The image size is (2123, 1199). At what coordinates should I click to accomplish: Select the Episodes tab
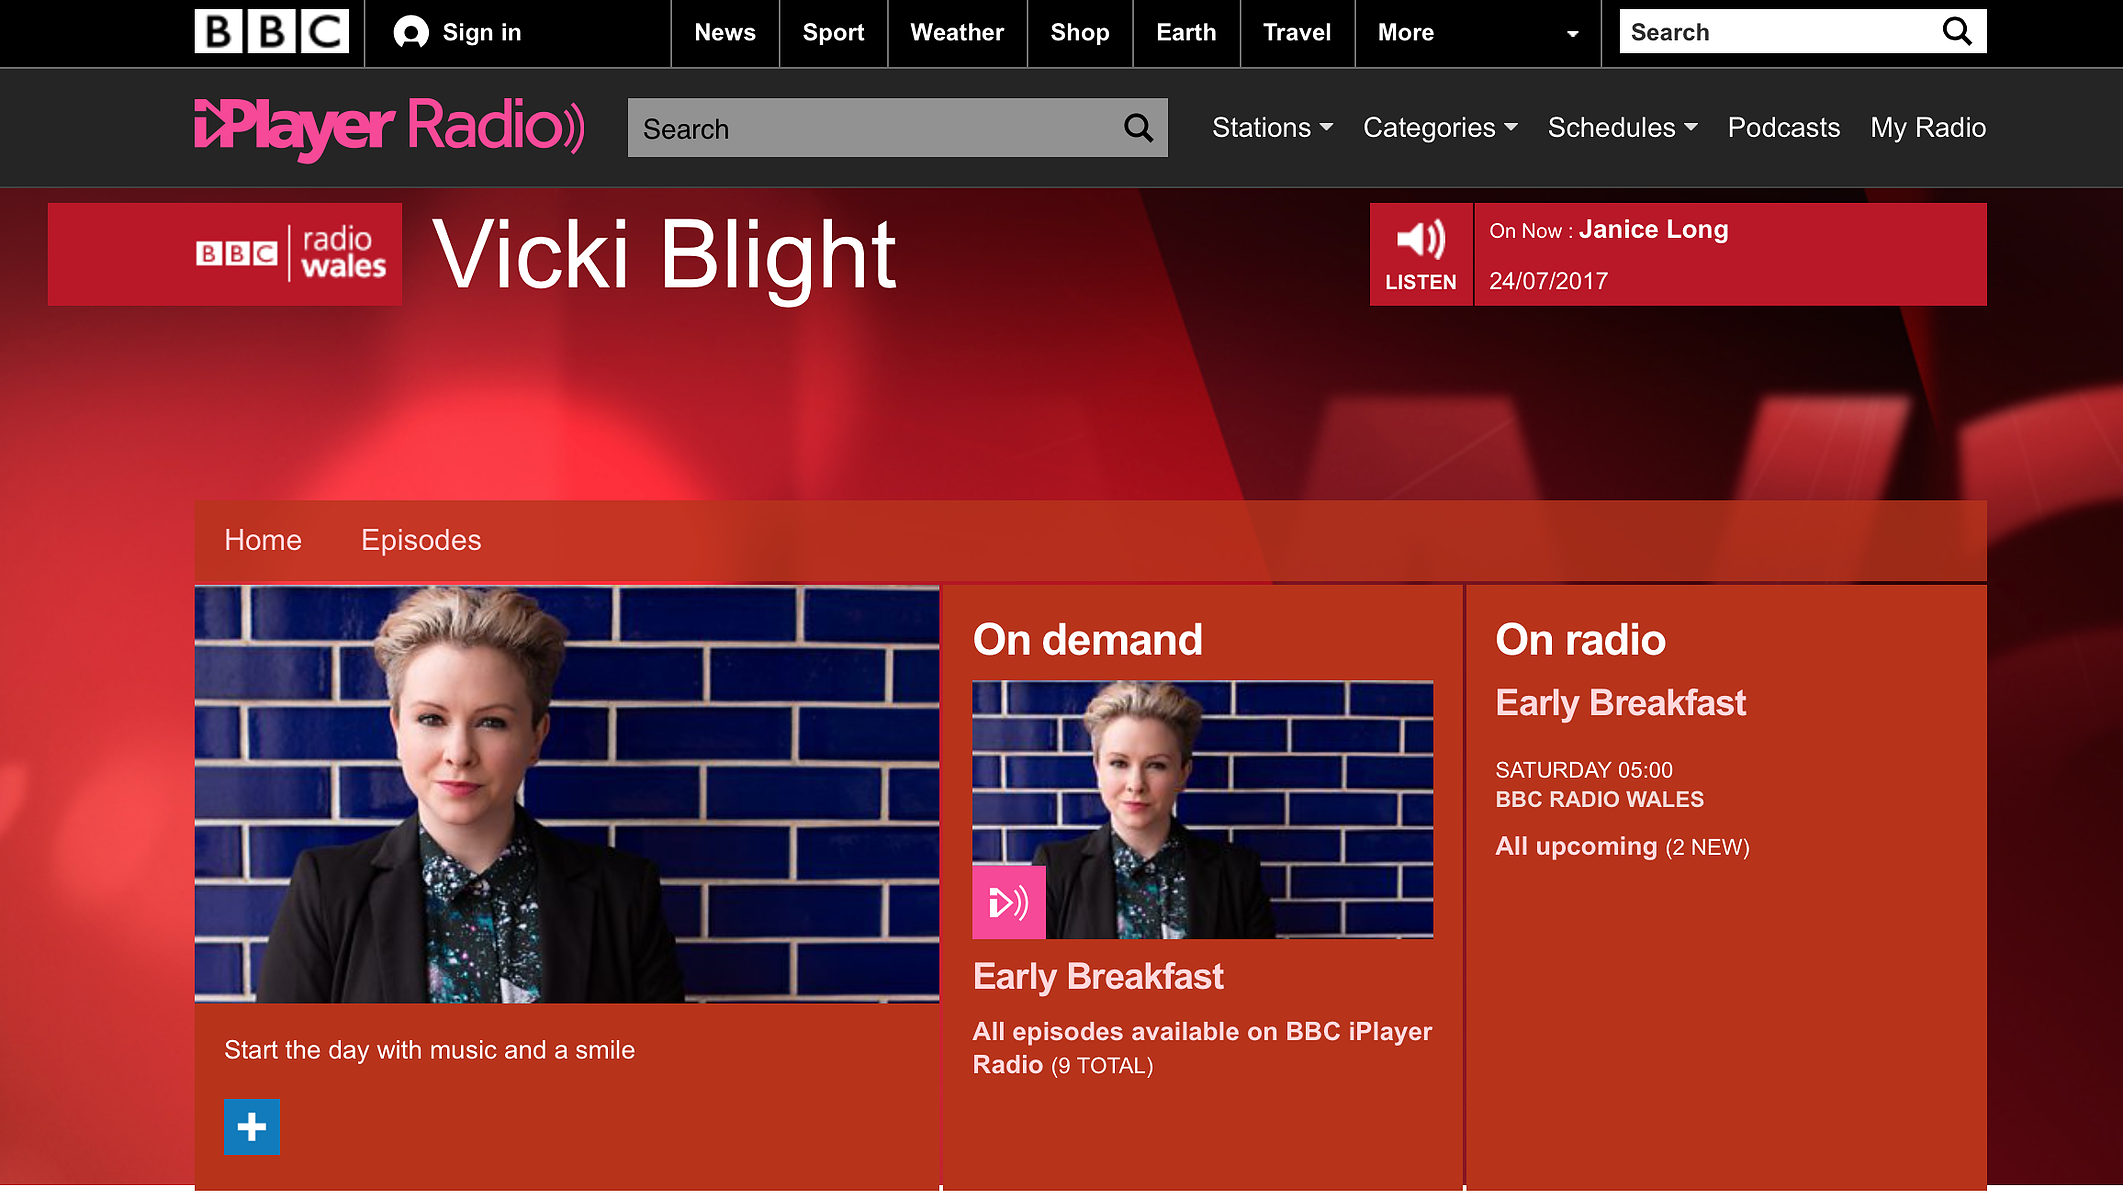pos(421,540)
